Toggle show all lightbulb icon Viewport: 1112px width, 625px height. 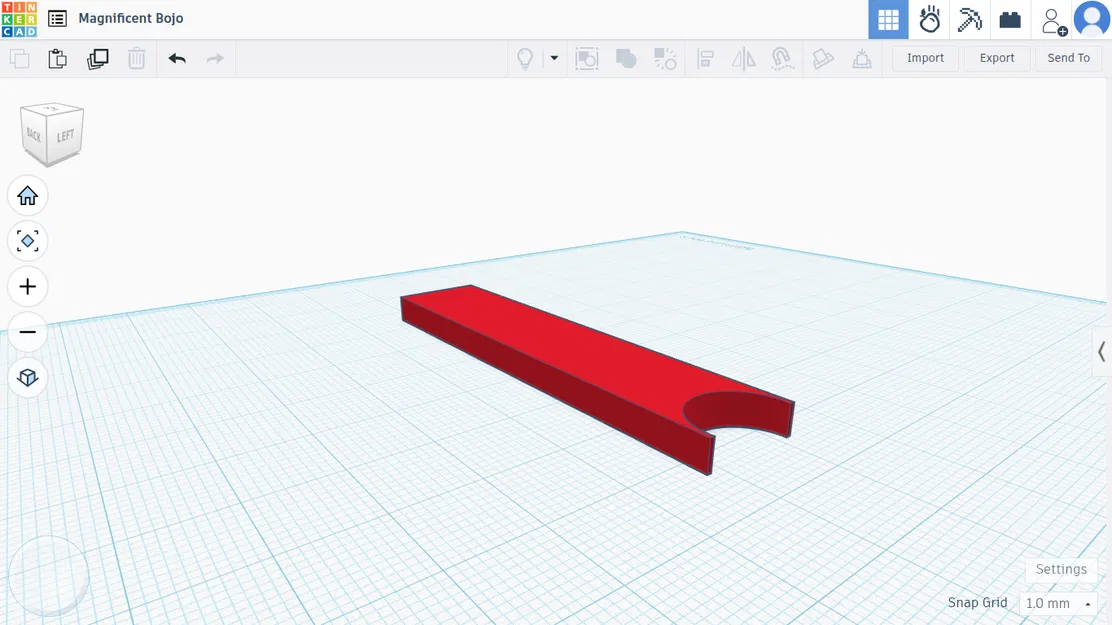pyautogui.click(x=525, y=58)
